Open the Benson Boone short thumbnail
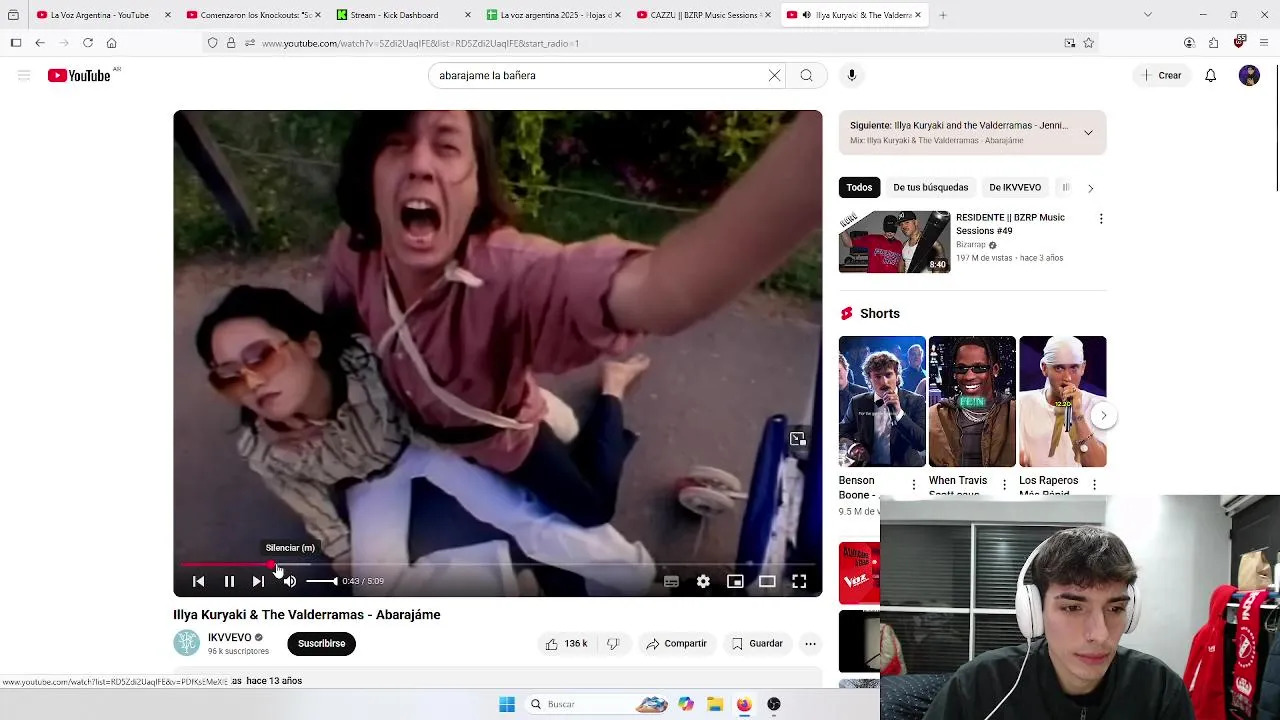The width and height of the screenshot is (1280, 720). [882, 401]
